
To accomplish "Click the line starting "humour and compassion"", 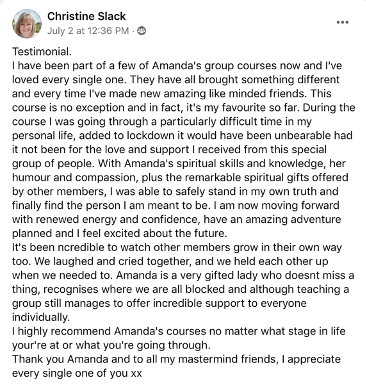I will pyautogui.click(x=180, y=178).
